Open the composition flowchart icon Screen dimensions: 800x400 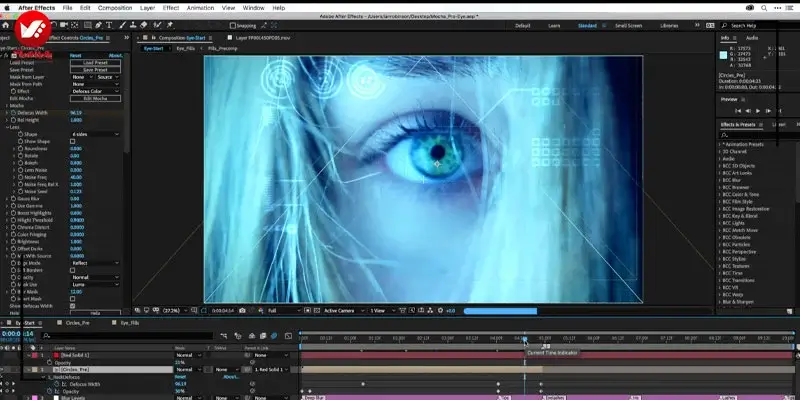point(431,310)
